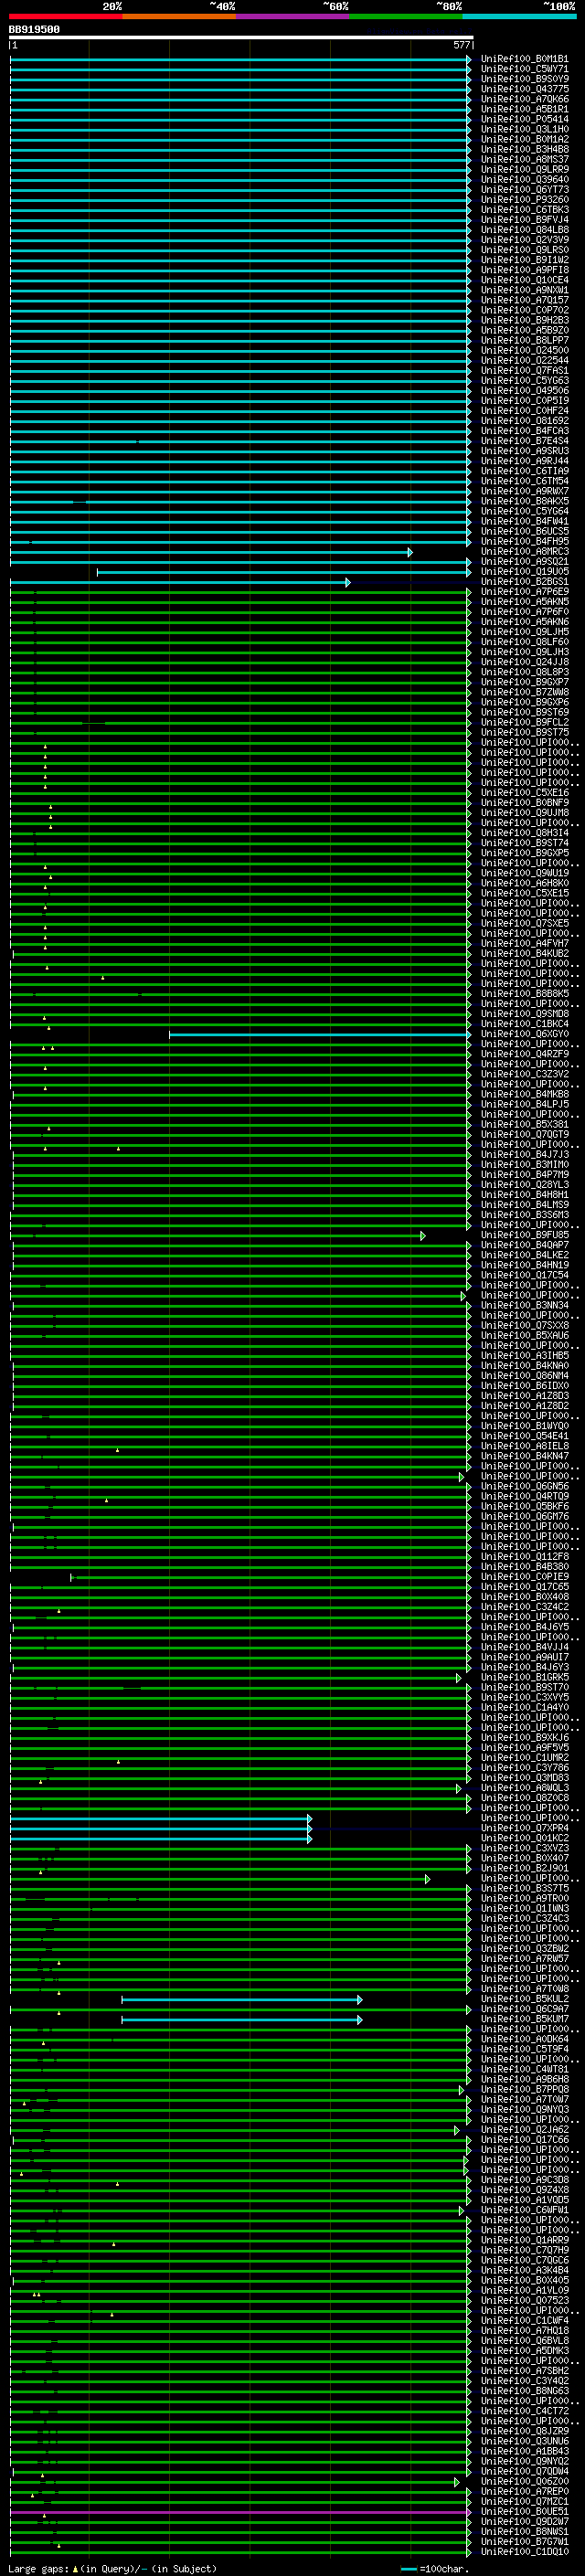Click the purple ~60% identity scale segment
Image resolution: width=585 pixels, height=2576 pixels.
(x=293, y=16)
